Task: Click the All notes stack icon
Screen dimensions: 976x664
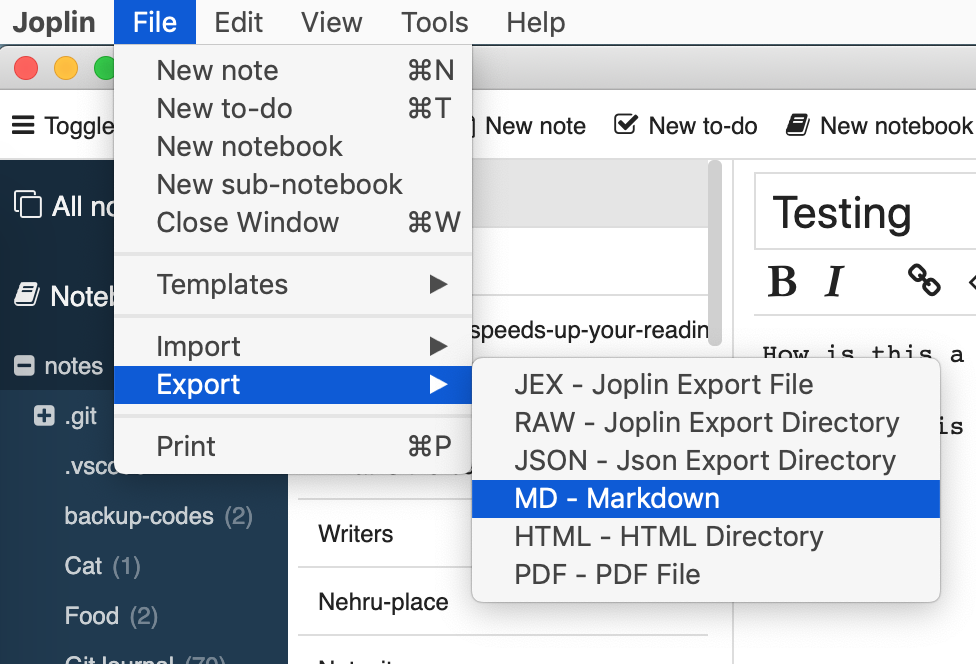Action: pos(28,205)
